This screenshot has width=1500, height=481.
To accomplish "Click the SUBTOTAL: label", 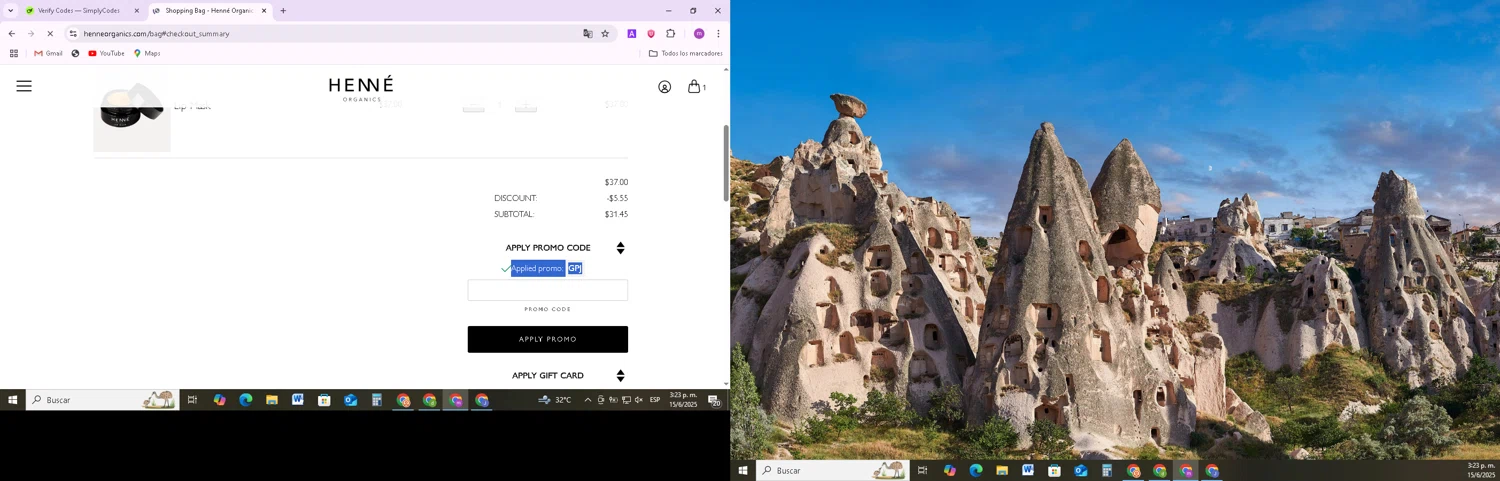I will tap(514, 214).
